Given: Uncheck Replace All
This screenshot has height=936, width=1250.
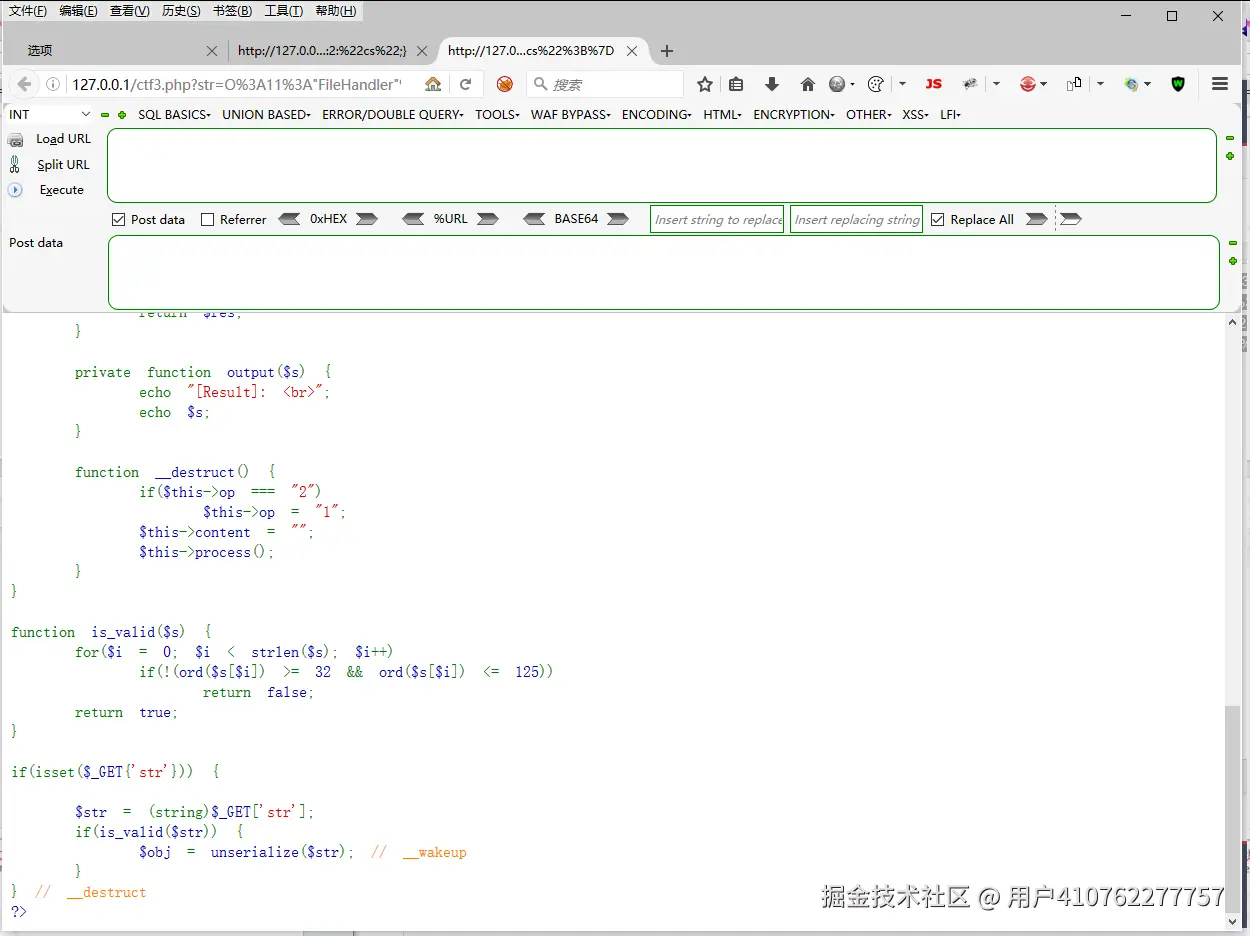Looking at the screenshot, I should (x=937, y=219).
